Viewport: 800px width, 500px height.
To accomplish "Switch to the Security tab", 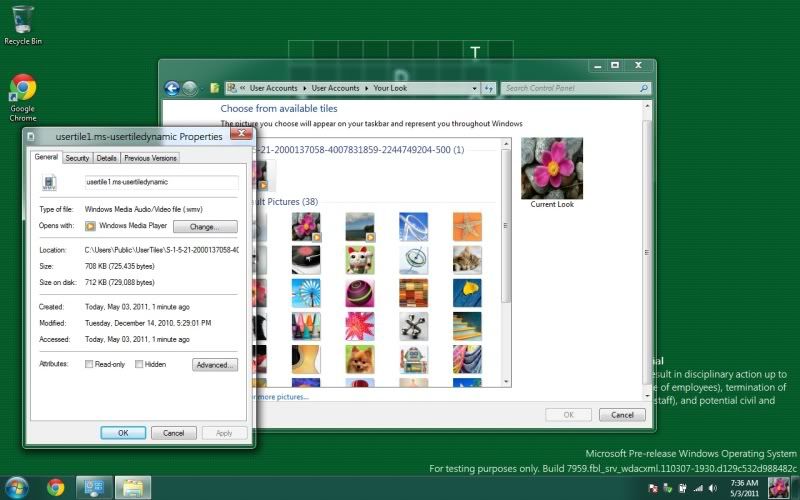I will (x=77, y=158).
